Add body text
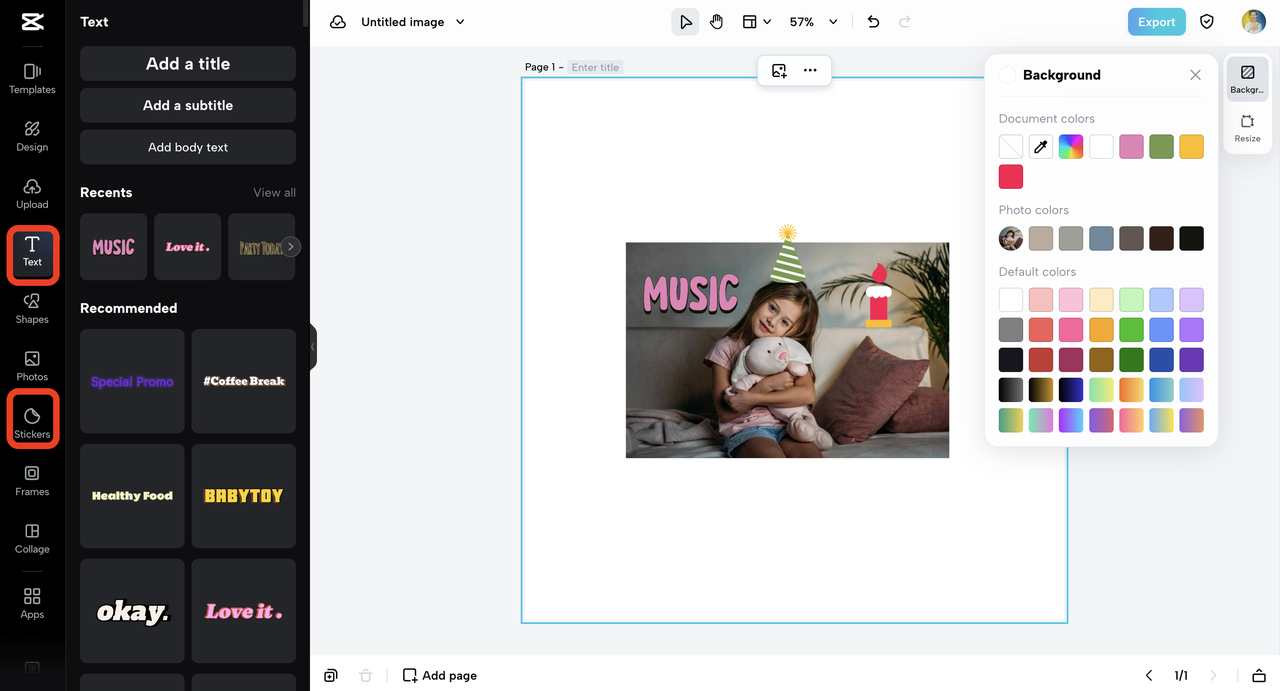Screen dimensions: 1280x691 point(188,147)
